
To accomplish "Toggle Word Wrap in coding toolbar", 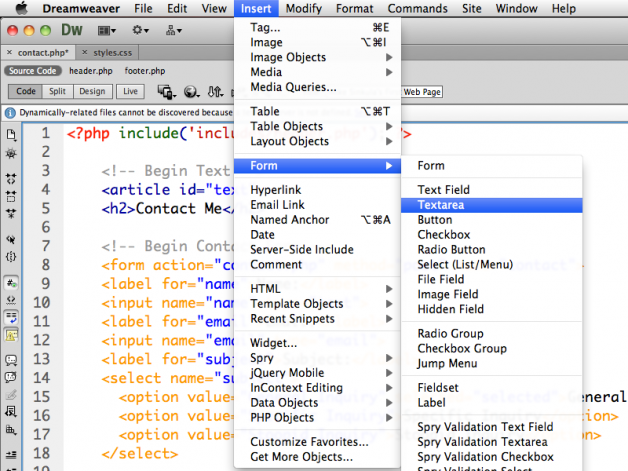I will [11, 318].
